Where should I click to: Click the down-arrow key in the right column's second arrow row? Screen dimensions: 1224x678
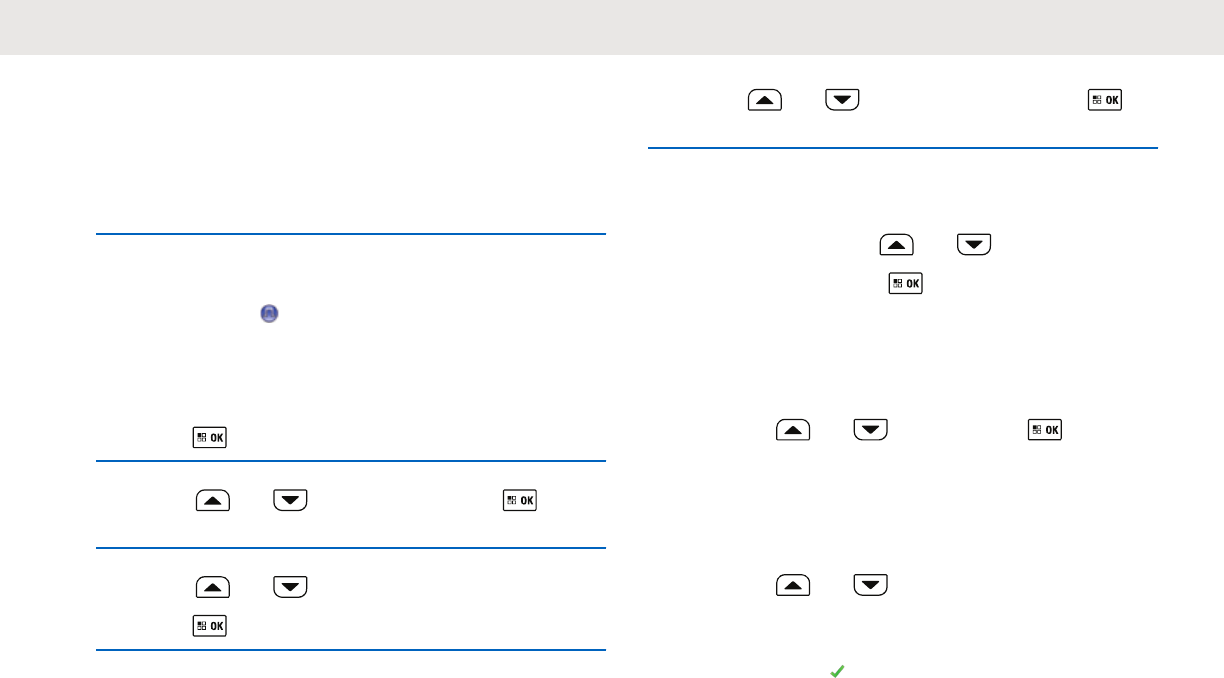[x=975, y=245]
